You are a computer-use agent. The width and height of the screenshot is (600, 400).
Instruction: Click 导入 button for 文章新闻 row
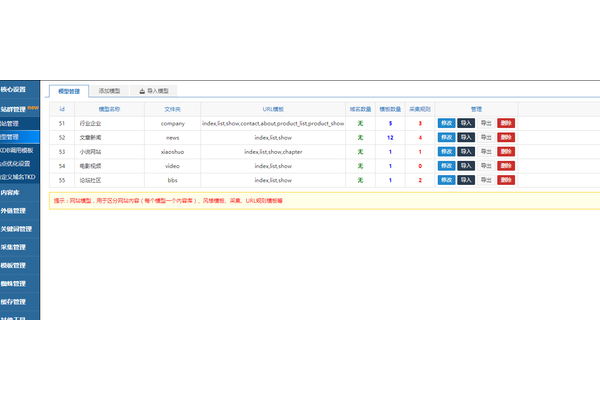point(466,137)
